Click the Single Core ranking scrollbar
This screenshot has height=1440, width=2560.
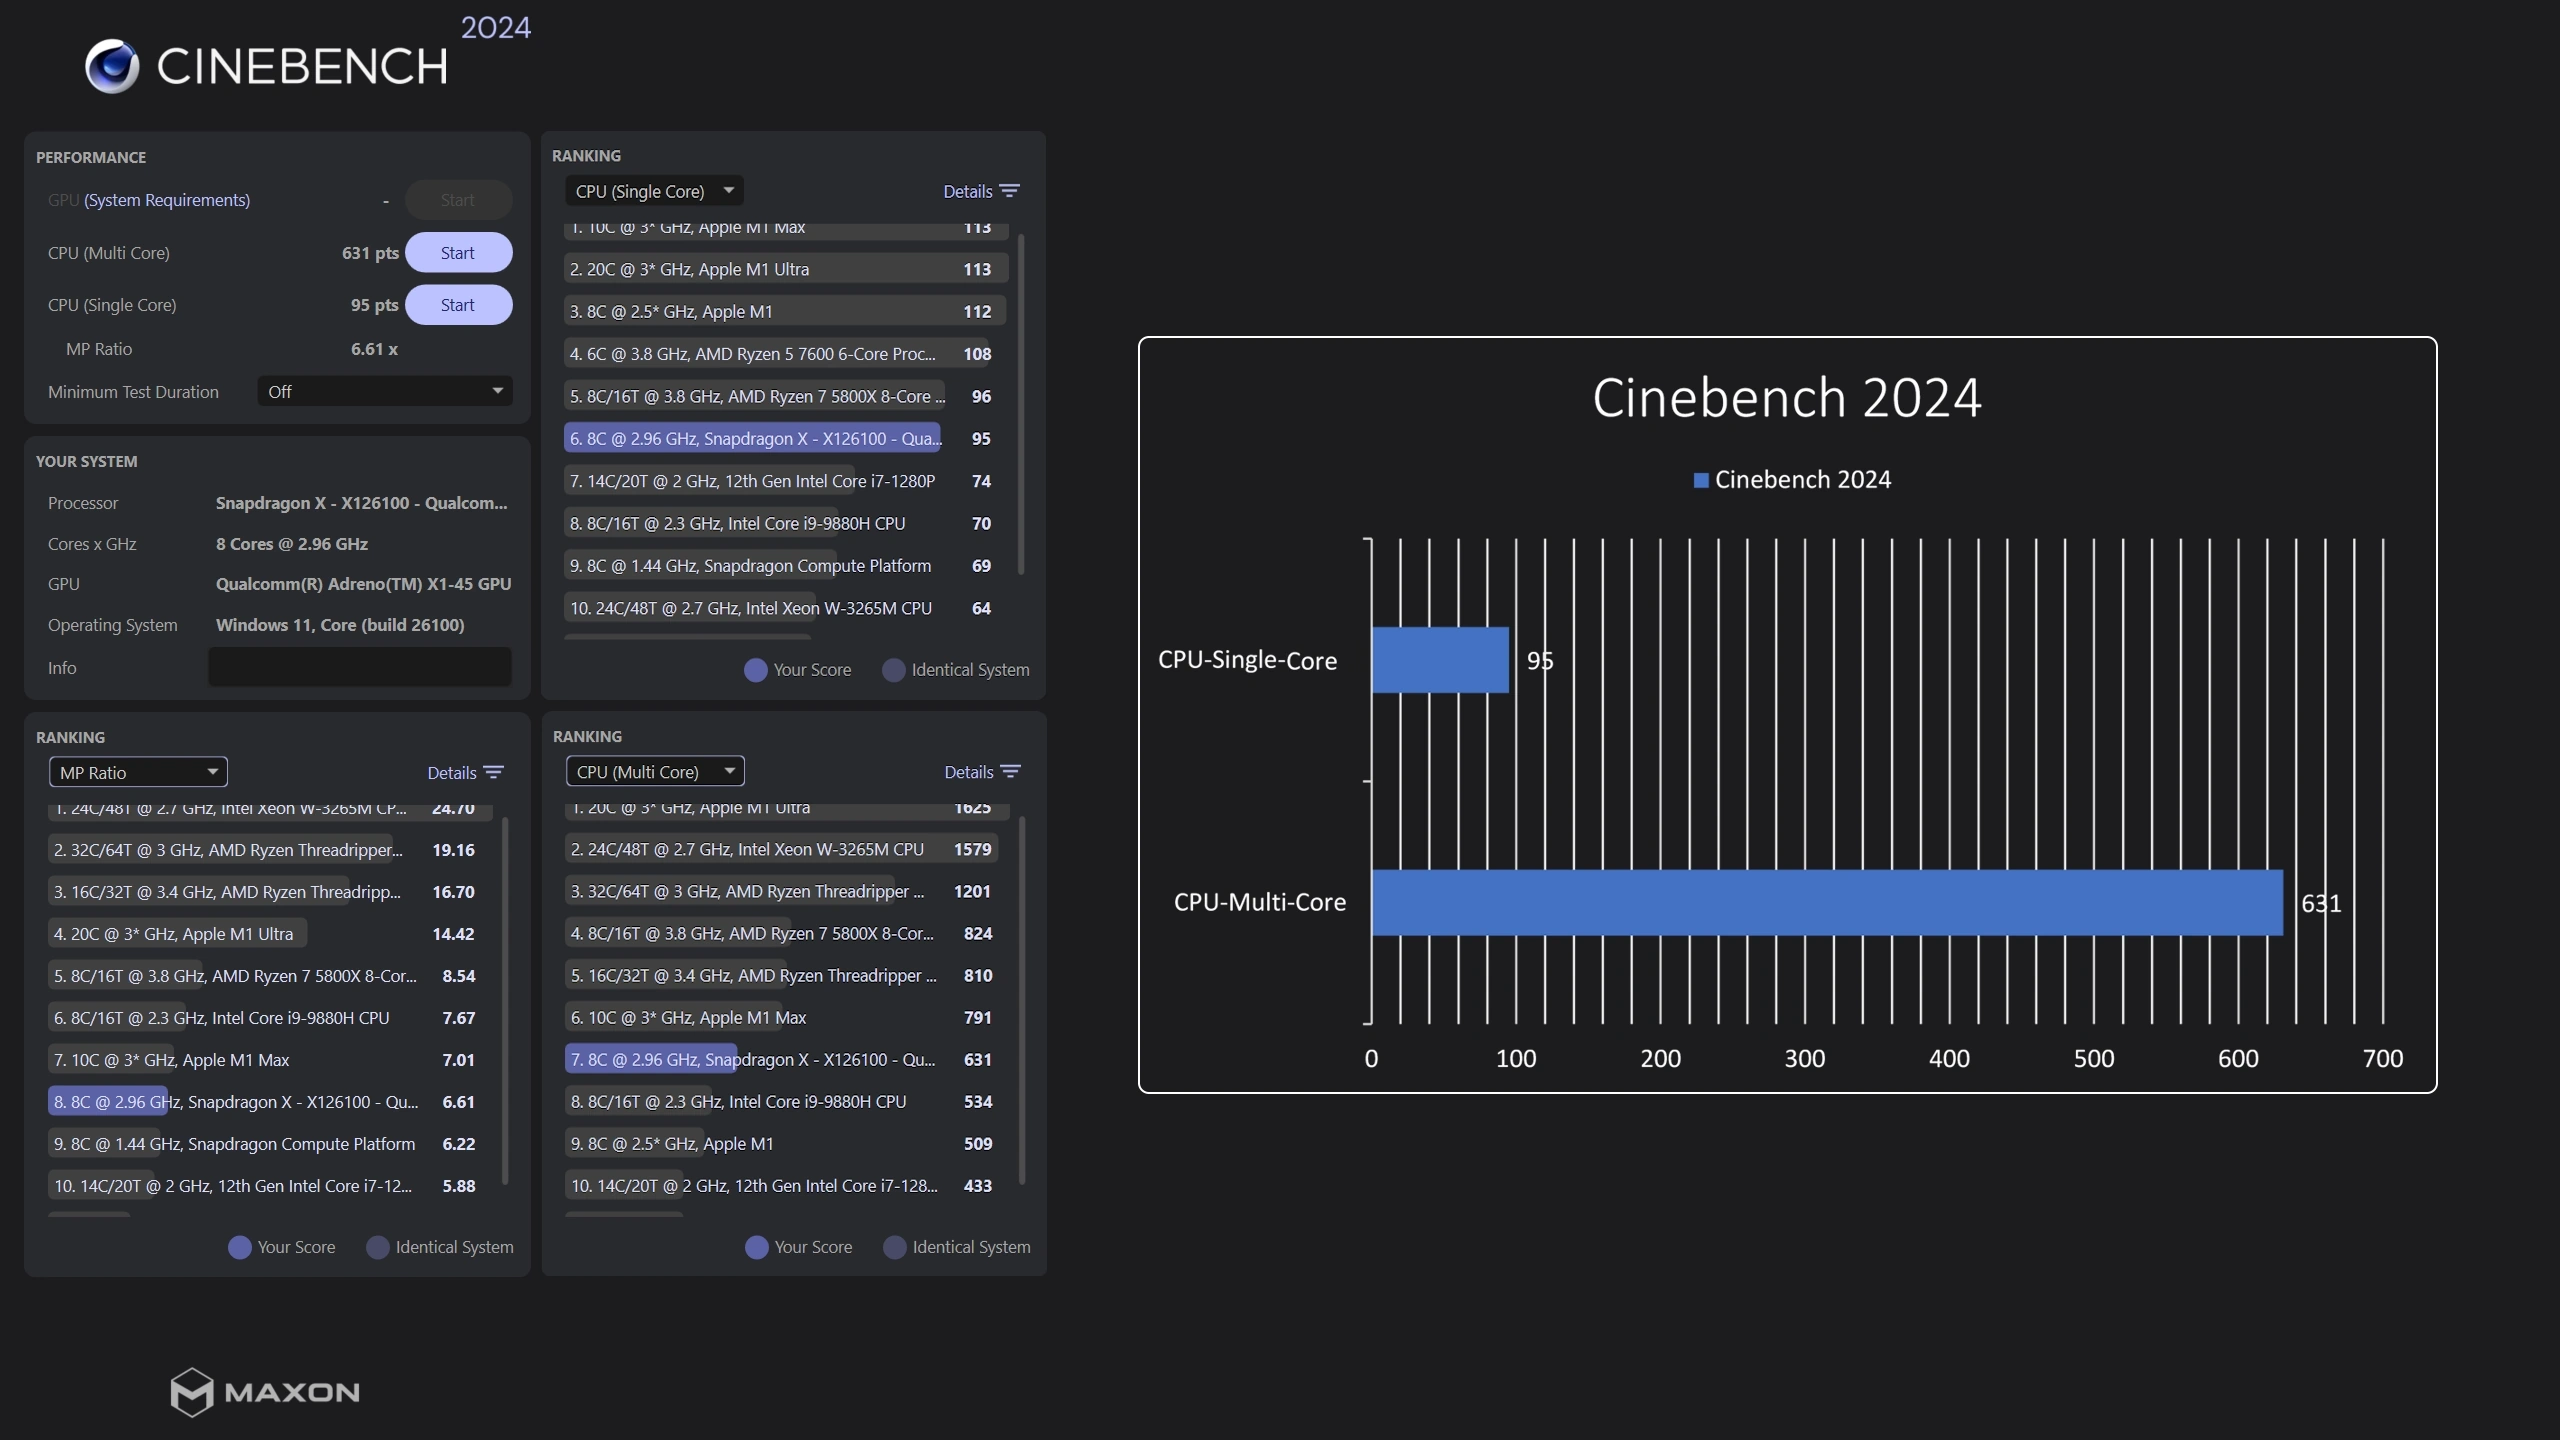(x=1021, y=404)
